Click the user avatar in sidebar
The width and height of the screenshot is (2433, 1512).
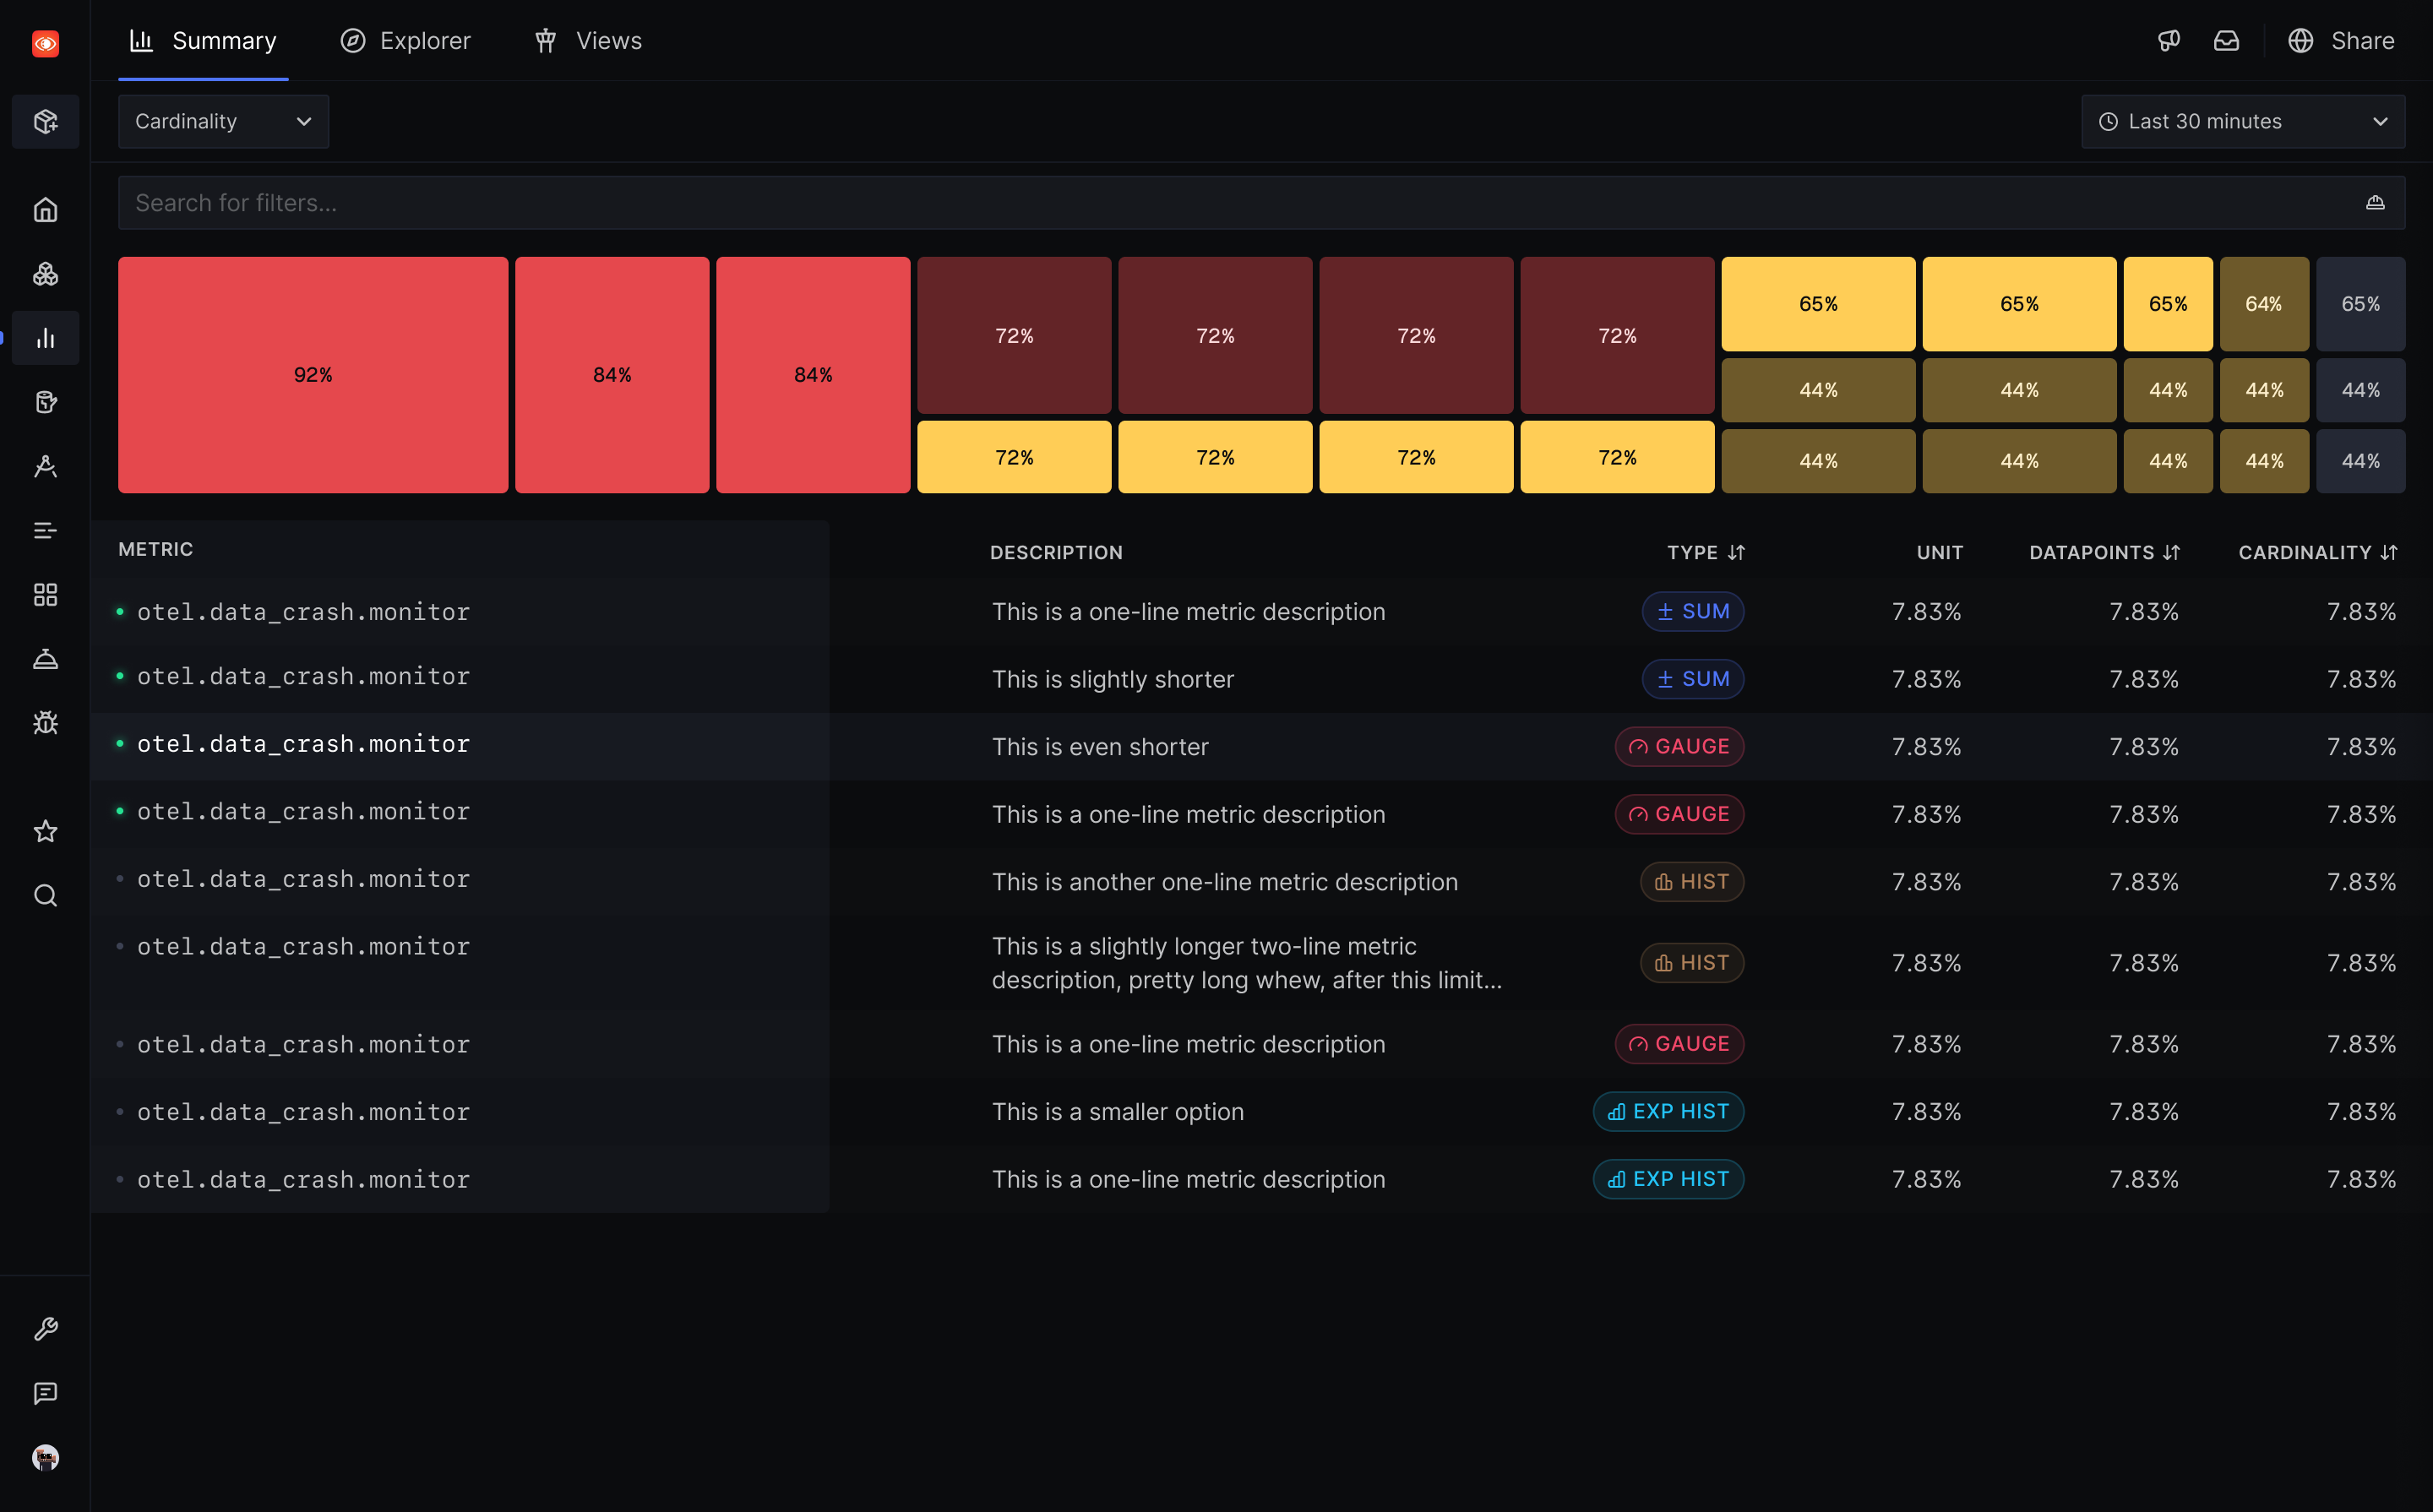(45, 1457)
